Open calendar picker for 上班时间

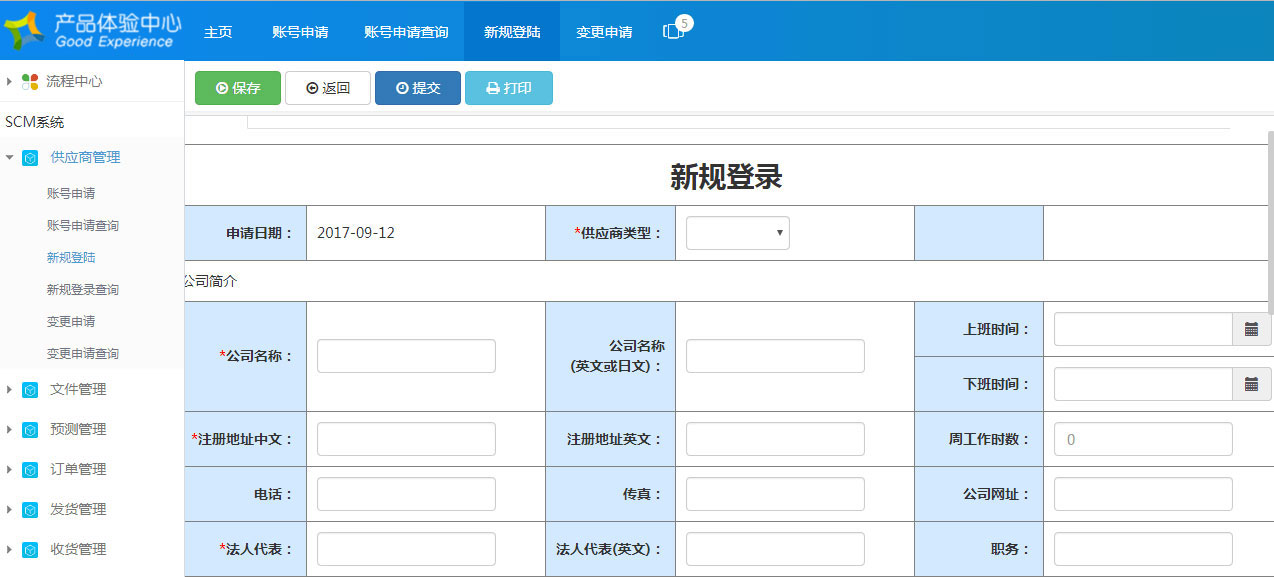point(1251,329)
